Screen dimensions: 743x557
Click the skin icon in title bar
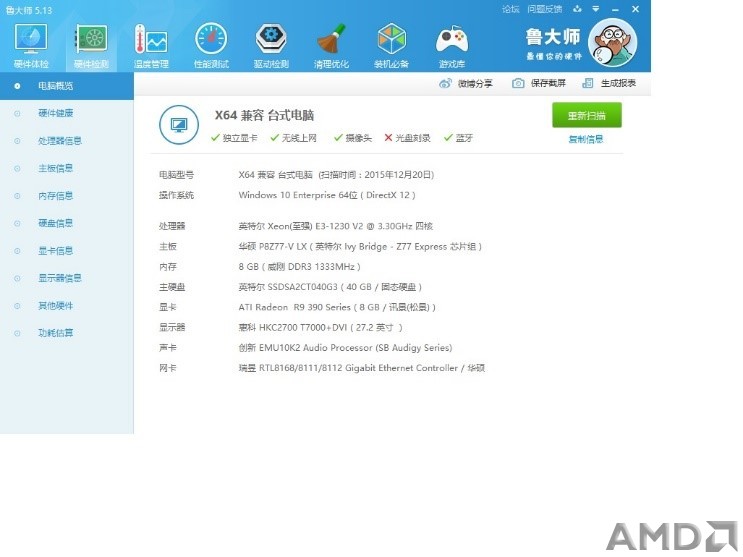(577, 9)
